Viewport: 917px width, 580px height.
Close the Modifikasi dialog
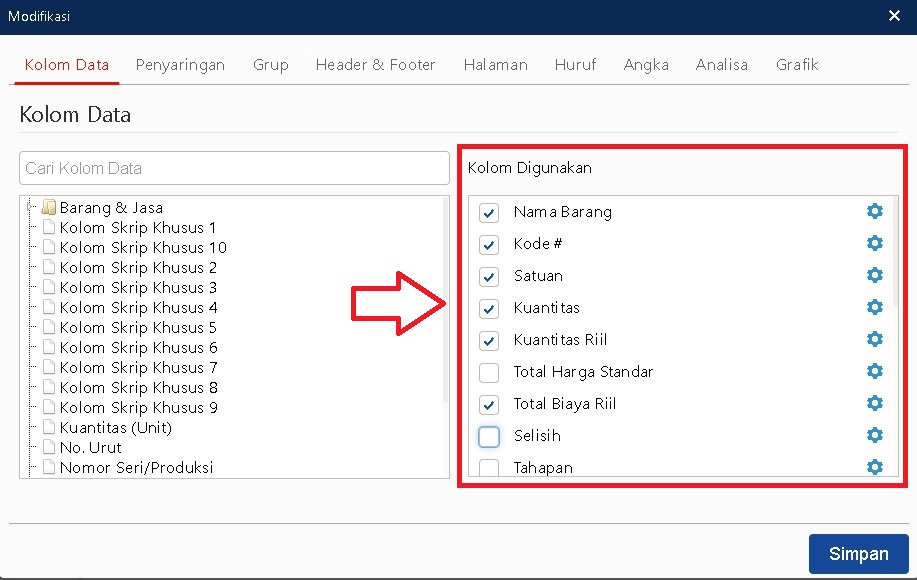(894, 15)
